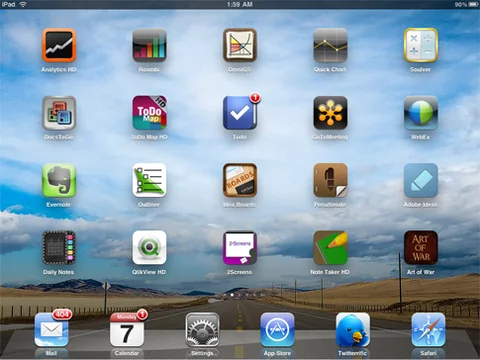
Task: Tap the 1:59 AM clock
Action: pos(240,4)
